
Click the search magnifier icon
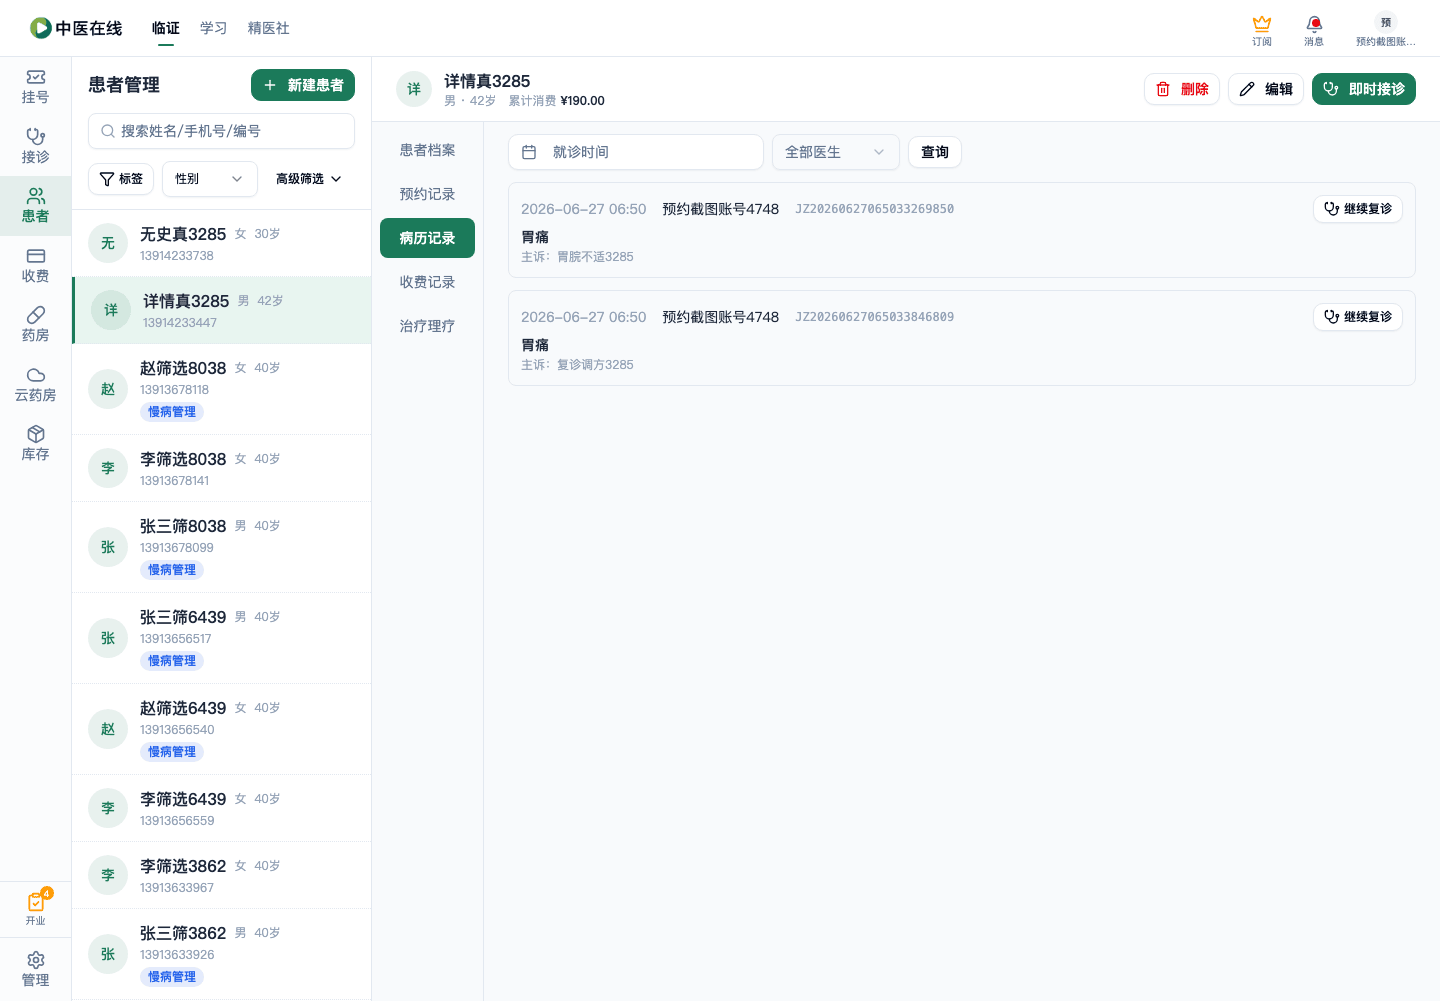(x=108, y=131)
